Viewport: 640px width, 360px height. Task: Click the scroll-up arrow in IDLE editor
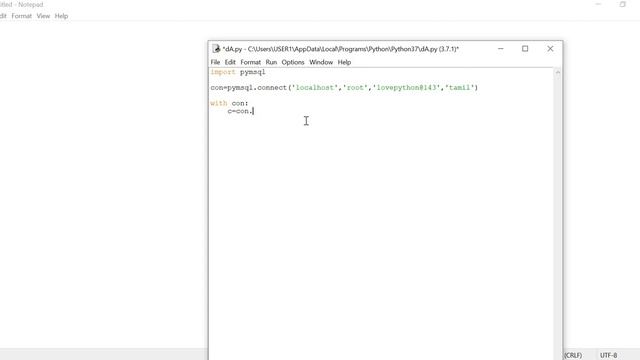(558, 72)
